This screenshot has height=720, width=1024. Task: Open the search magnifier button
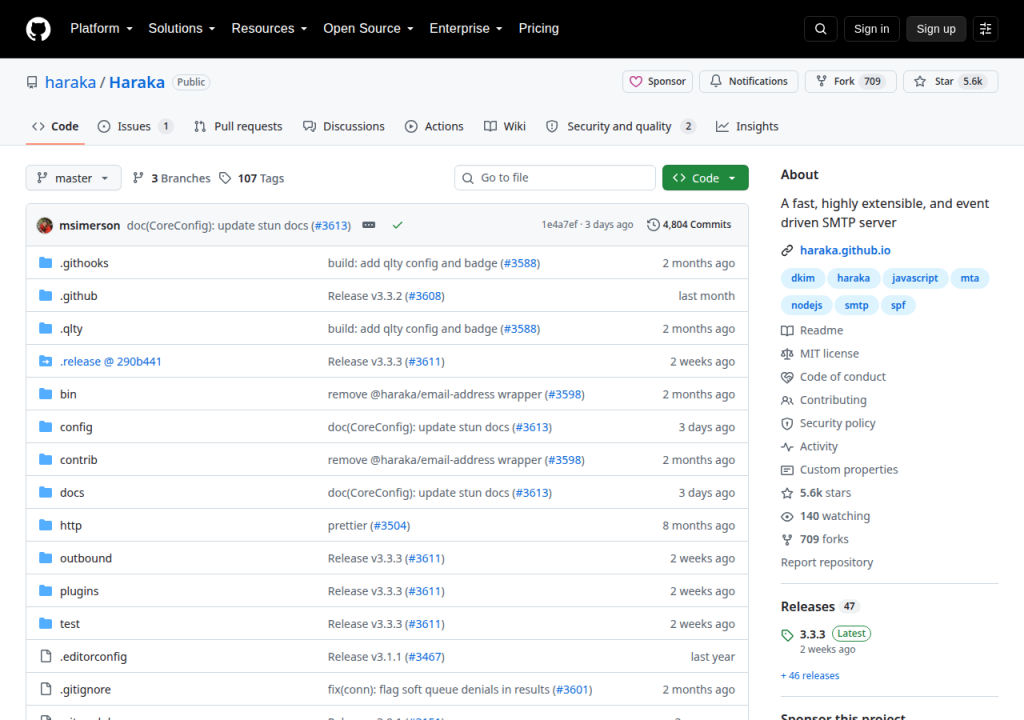tap(820, 29)
